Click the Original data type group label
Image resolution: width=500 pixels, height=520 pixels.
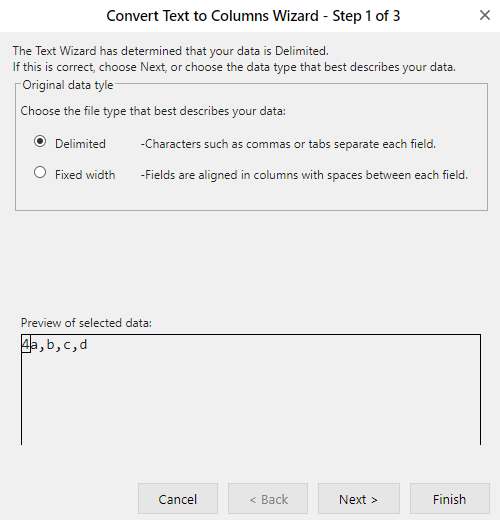click(68, 85)
